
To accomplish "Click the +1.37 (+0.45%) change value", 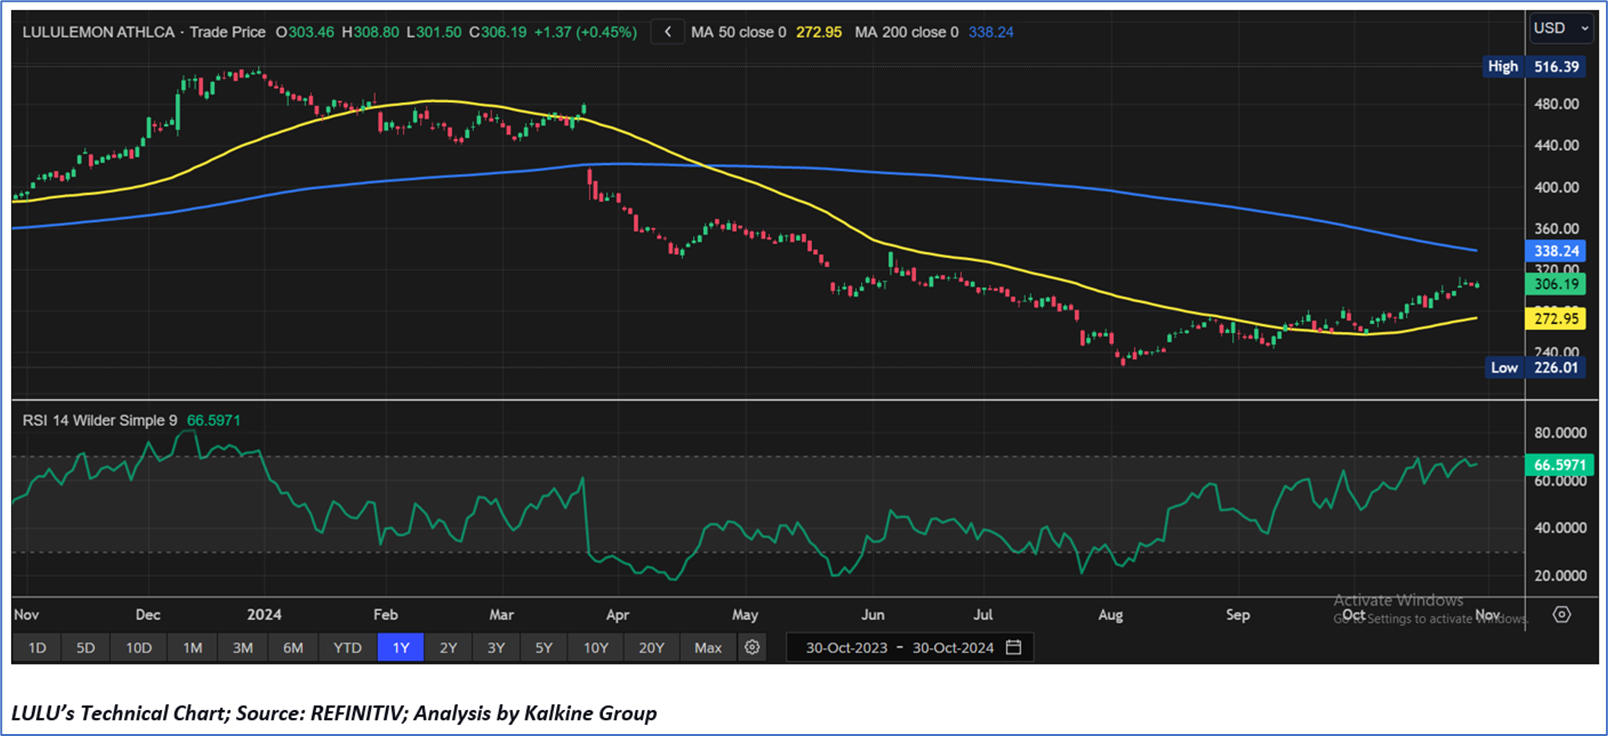I will (585, 32).
